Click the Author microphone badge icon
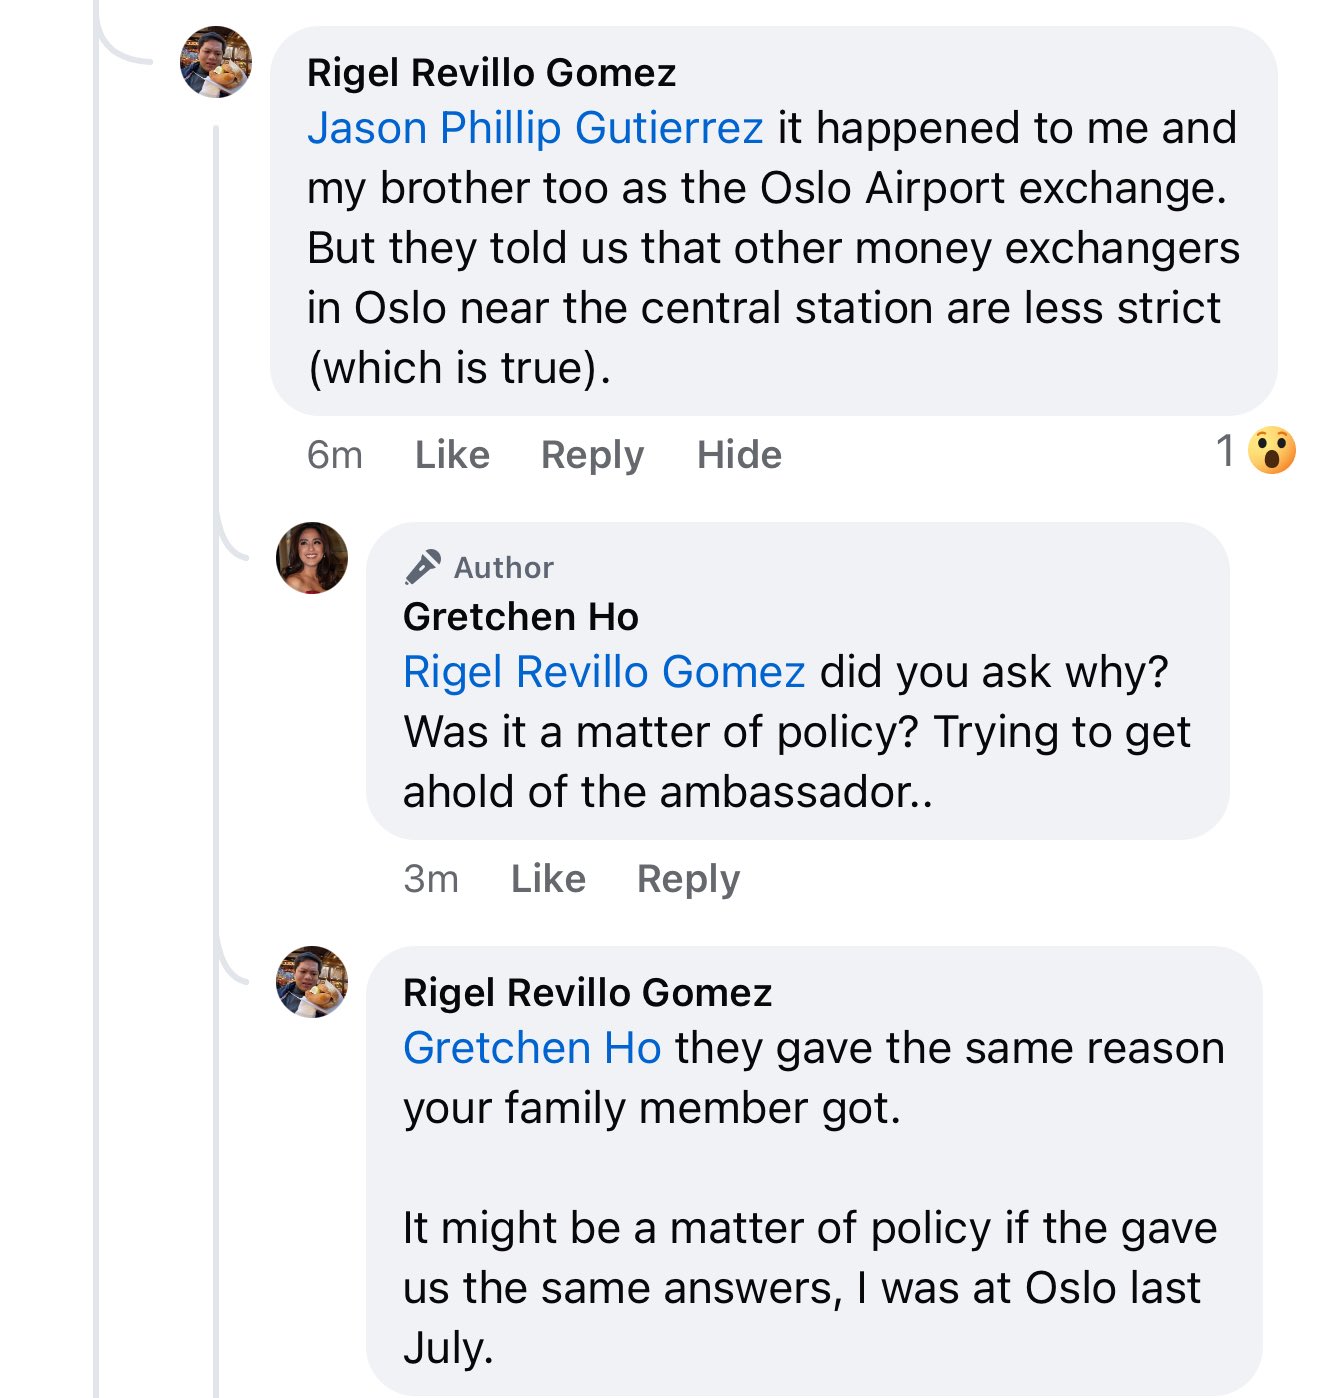The height and width of the screenshot is (1398, 1320). [x=422, y=567]
